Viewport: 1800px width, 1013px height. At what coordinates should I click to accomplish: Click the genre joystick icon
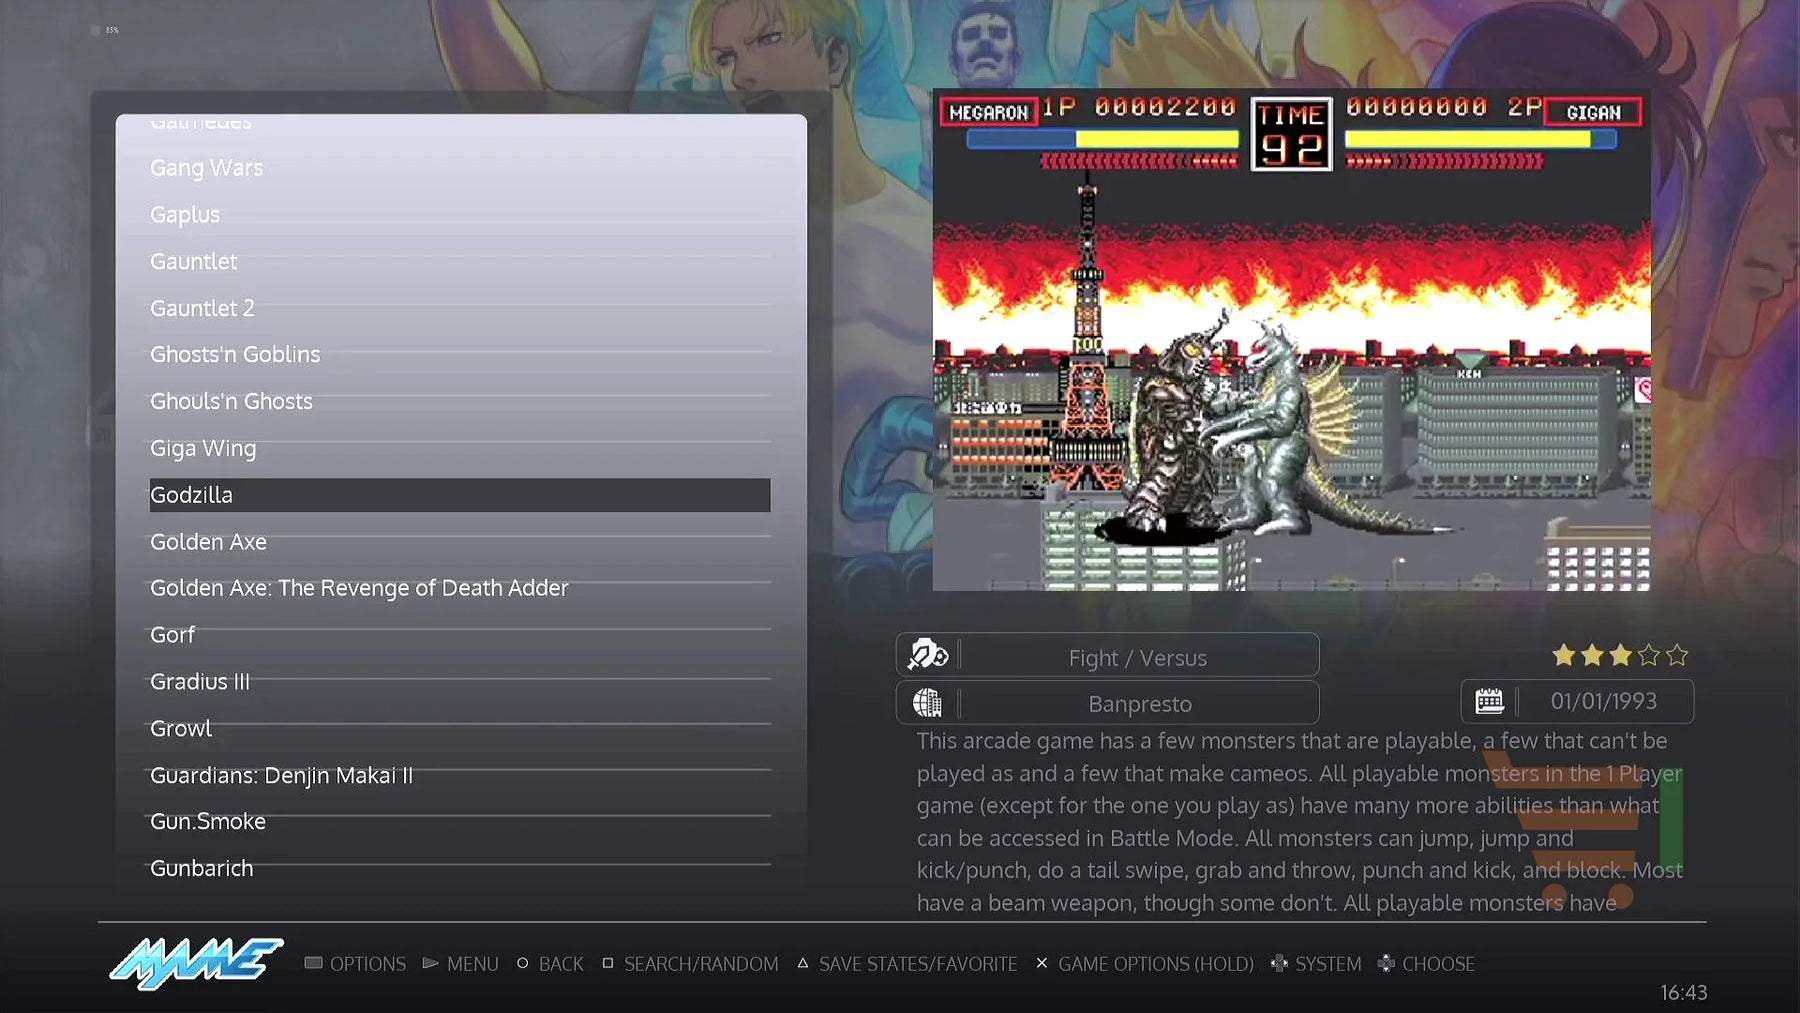click(x=927, y=655)
